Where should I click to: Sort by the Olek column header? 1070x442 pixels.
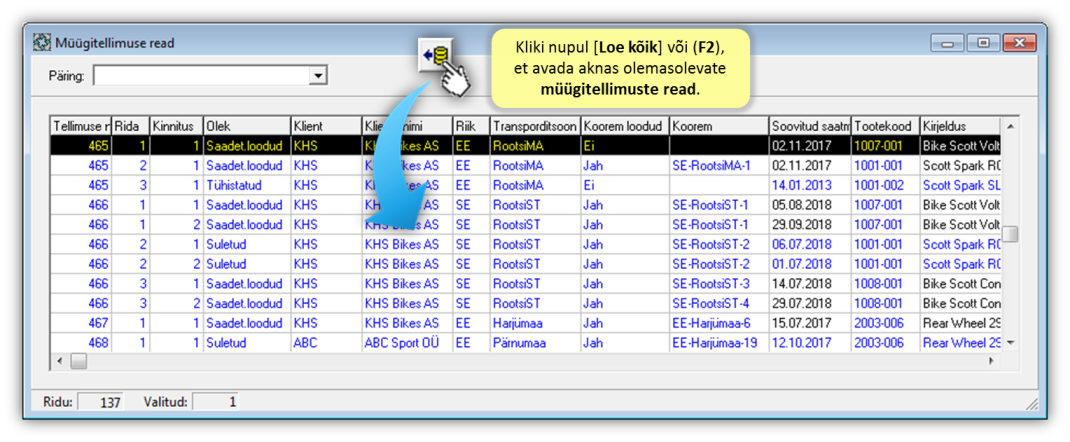click(x=245, y=127)
